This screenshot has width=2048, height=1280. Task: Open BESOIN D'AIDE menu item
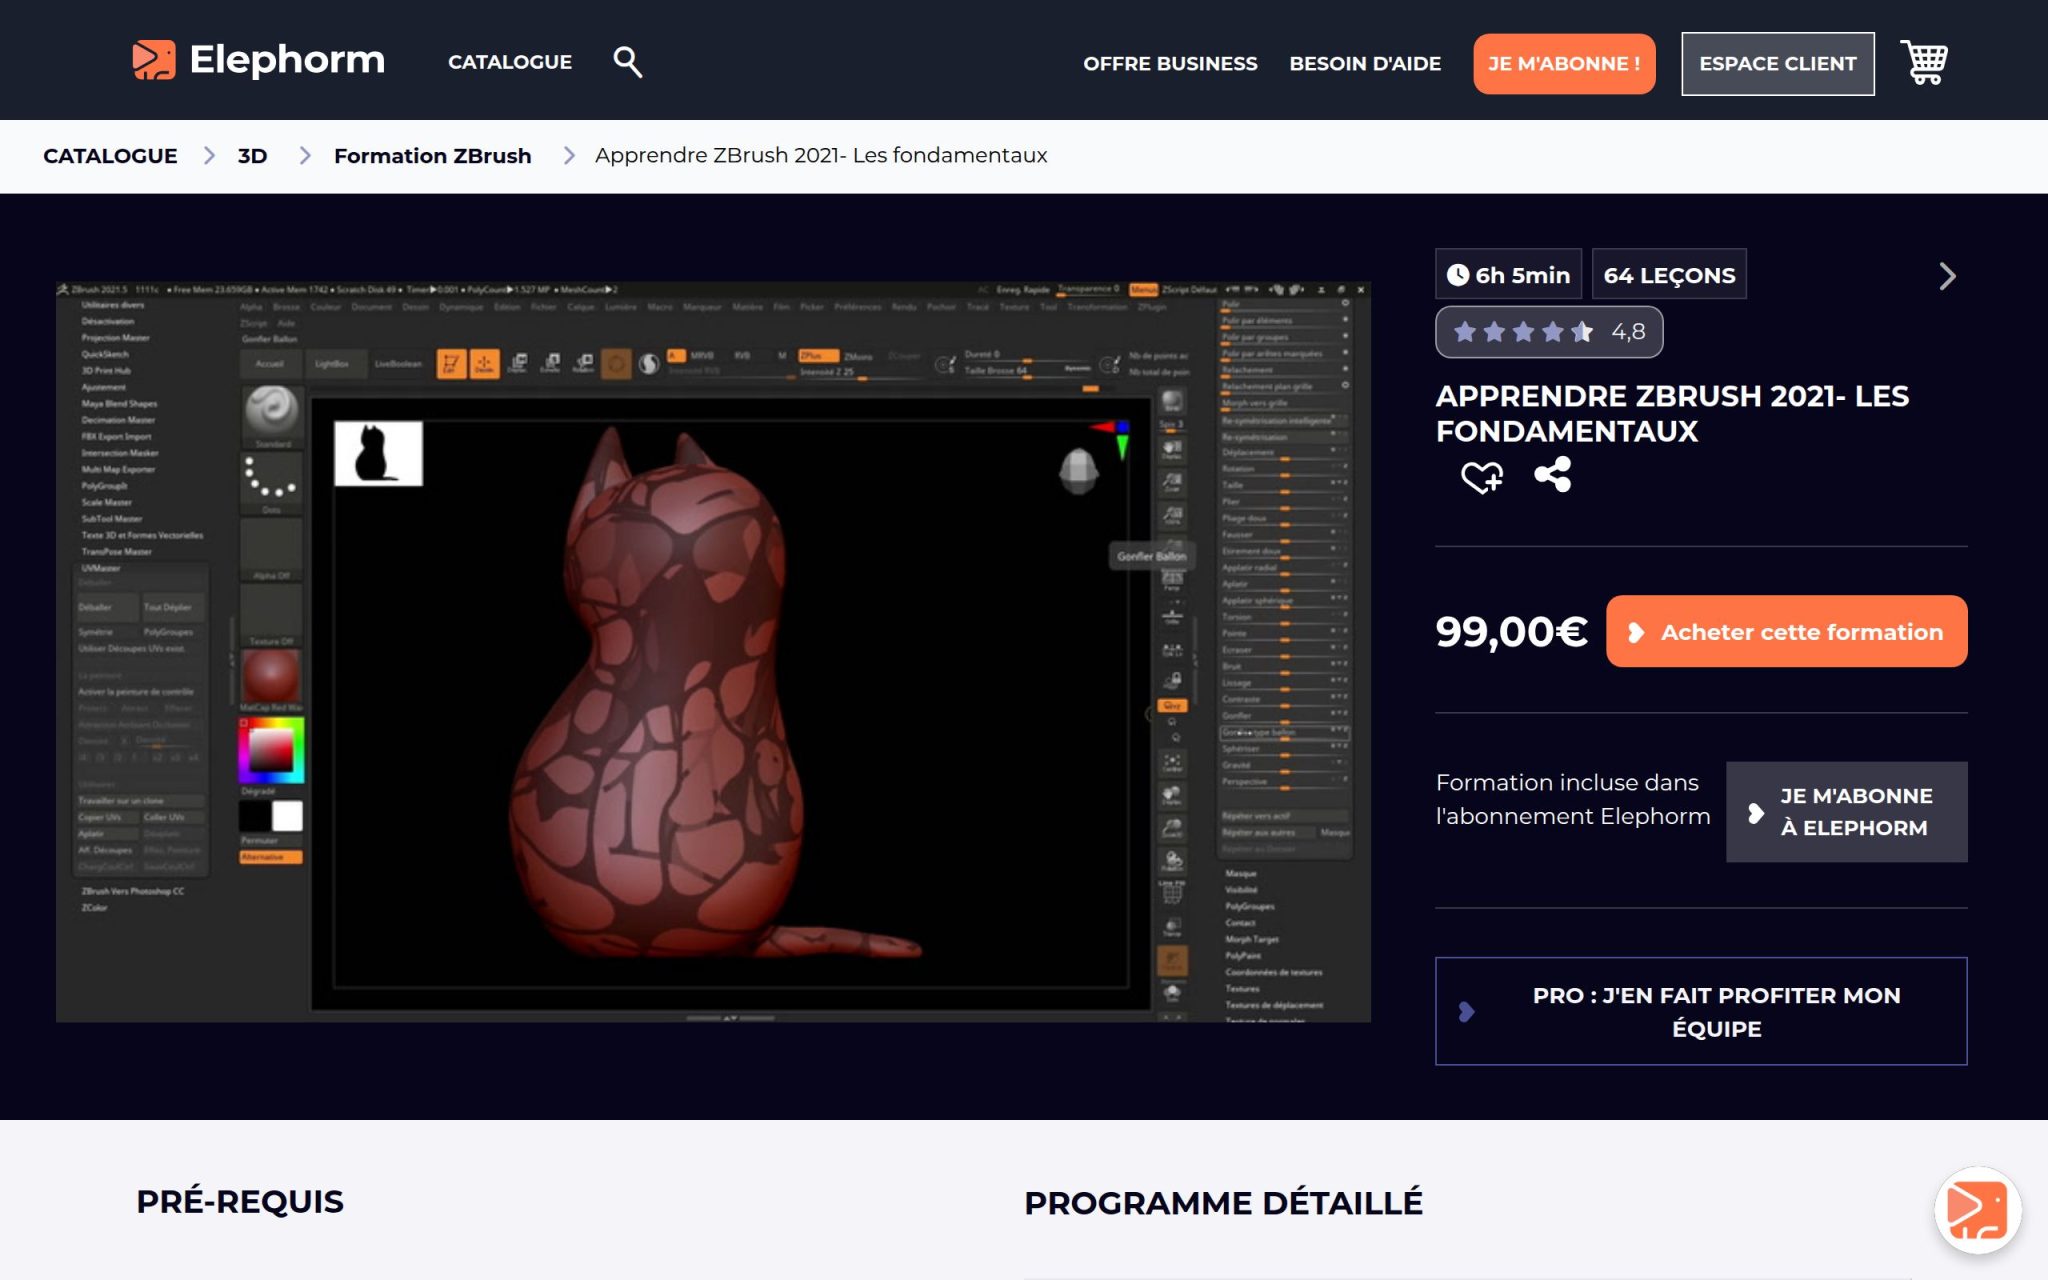(x=1365, y=64)
